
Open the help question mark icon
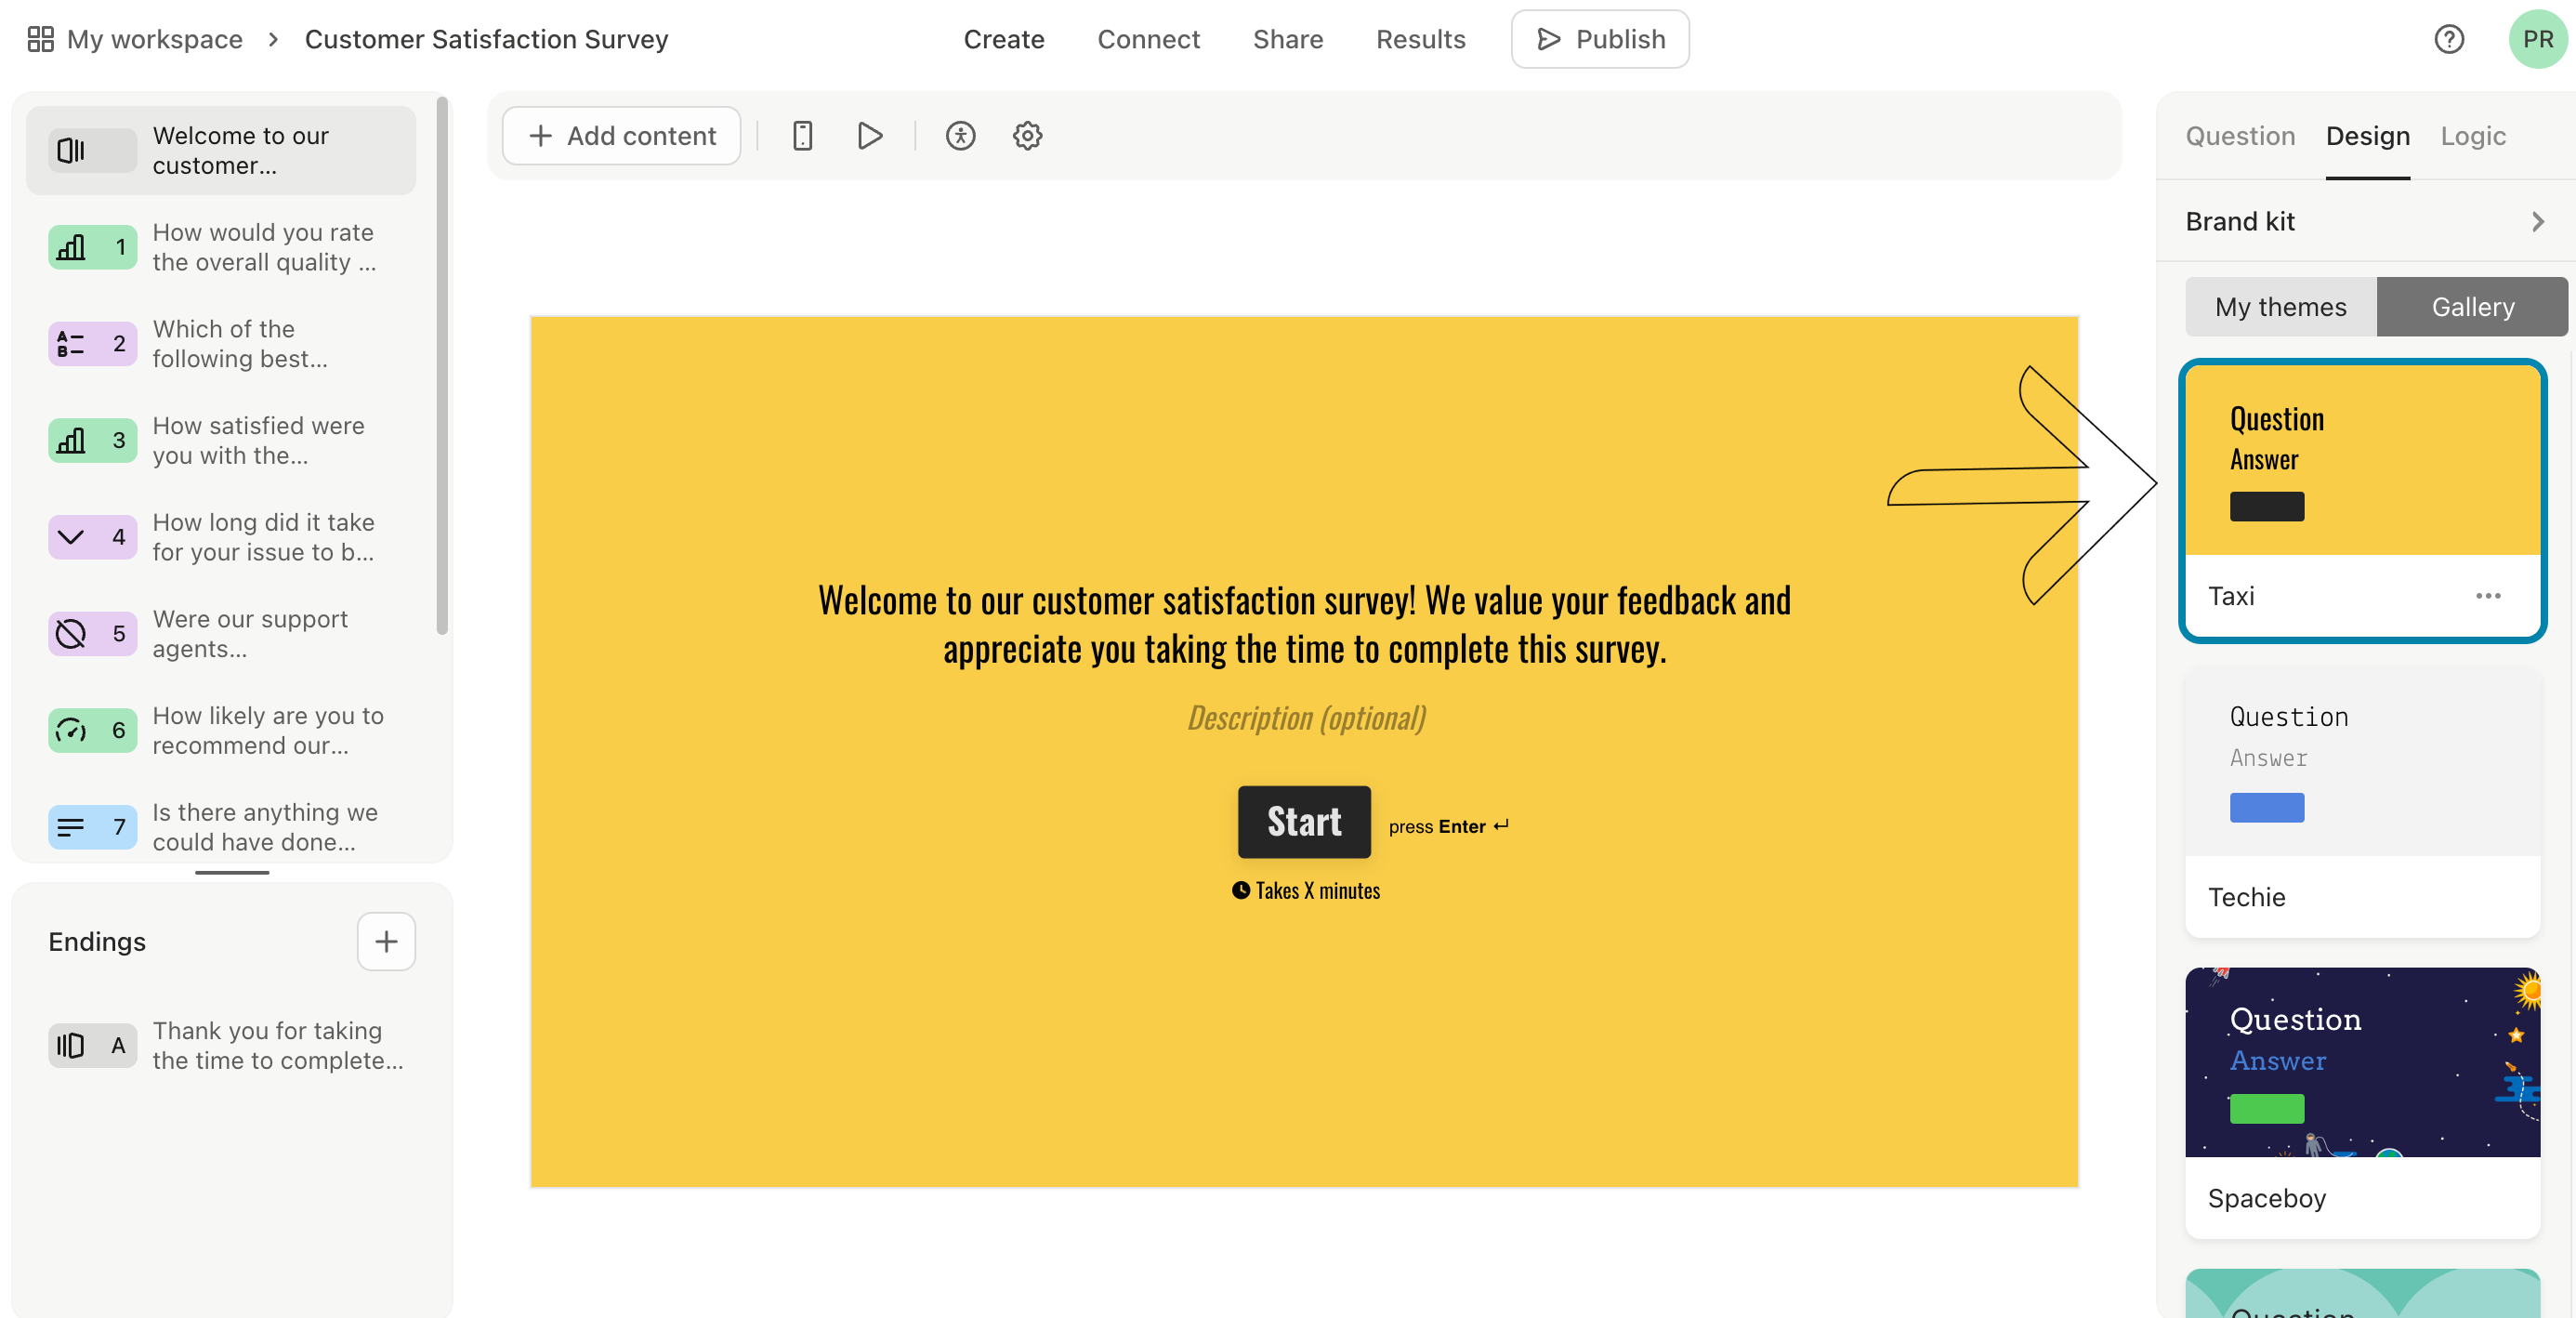[2448, 39]
